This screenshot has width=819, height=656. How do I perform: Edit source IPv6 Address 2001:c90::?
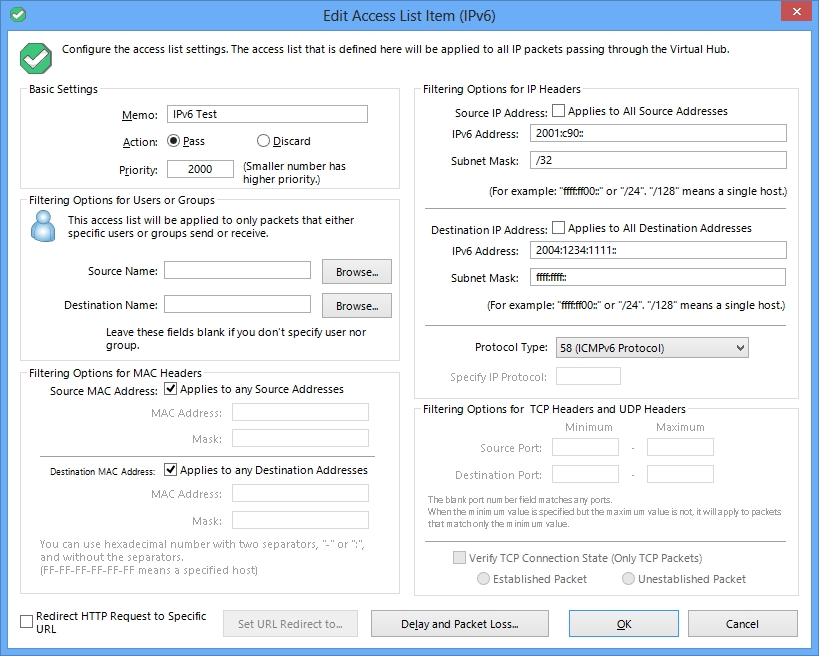tap(658, 133)
